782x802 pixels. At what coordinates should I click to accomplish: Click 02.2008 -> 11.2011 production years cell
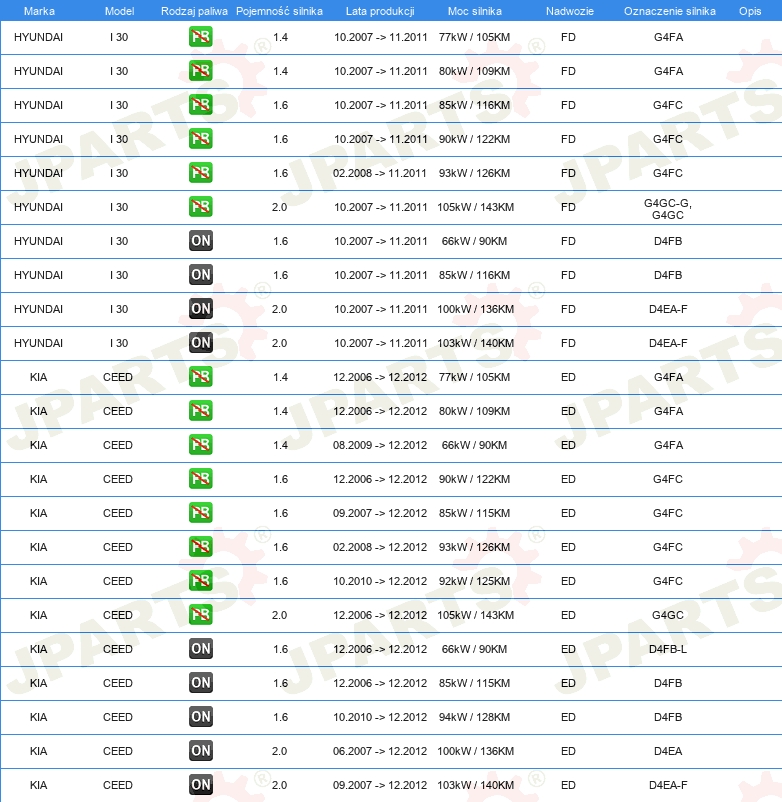tap(379, 173)
